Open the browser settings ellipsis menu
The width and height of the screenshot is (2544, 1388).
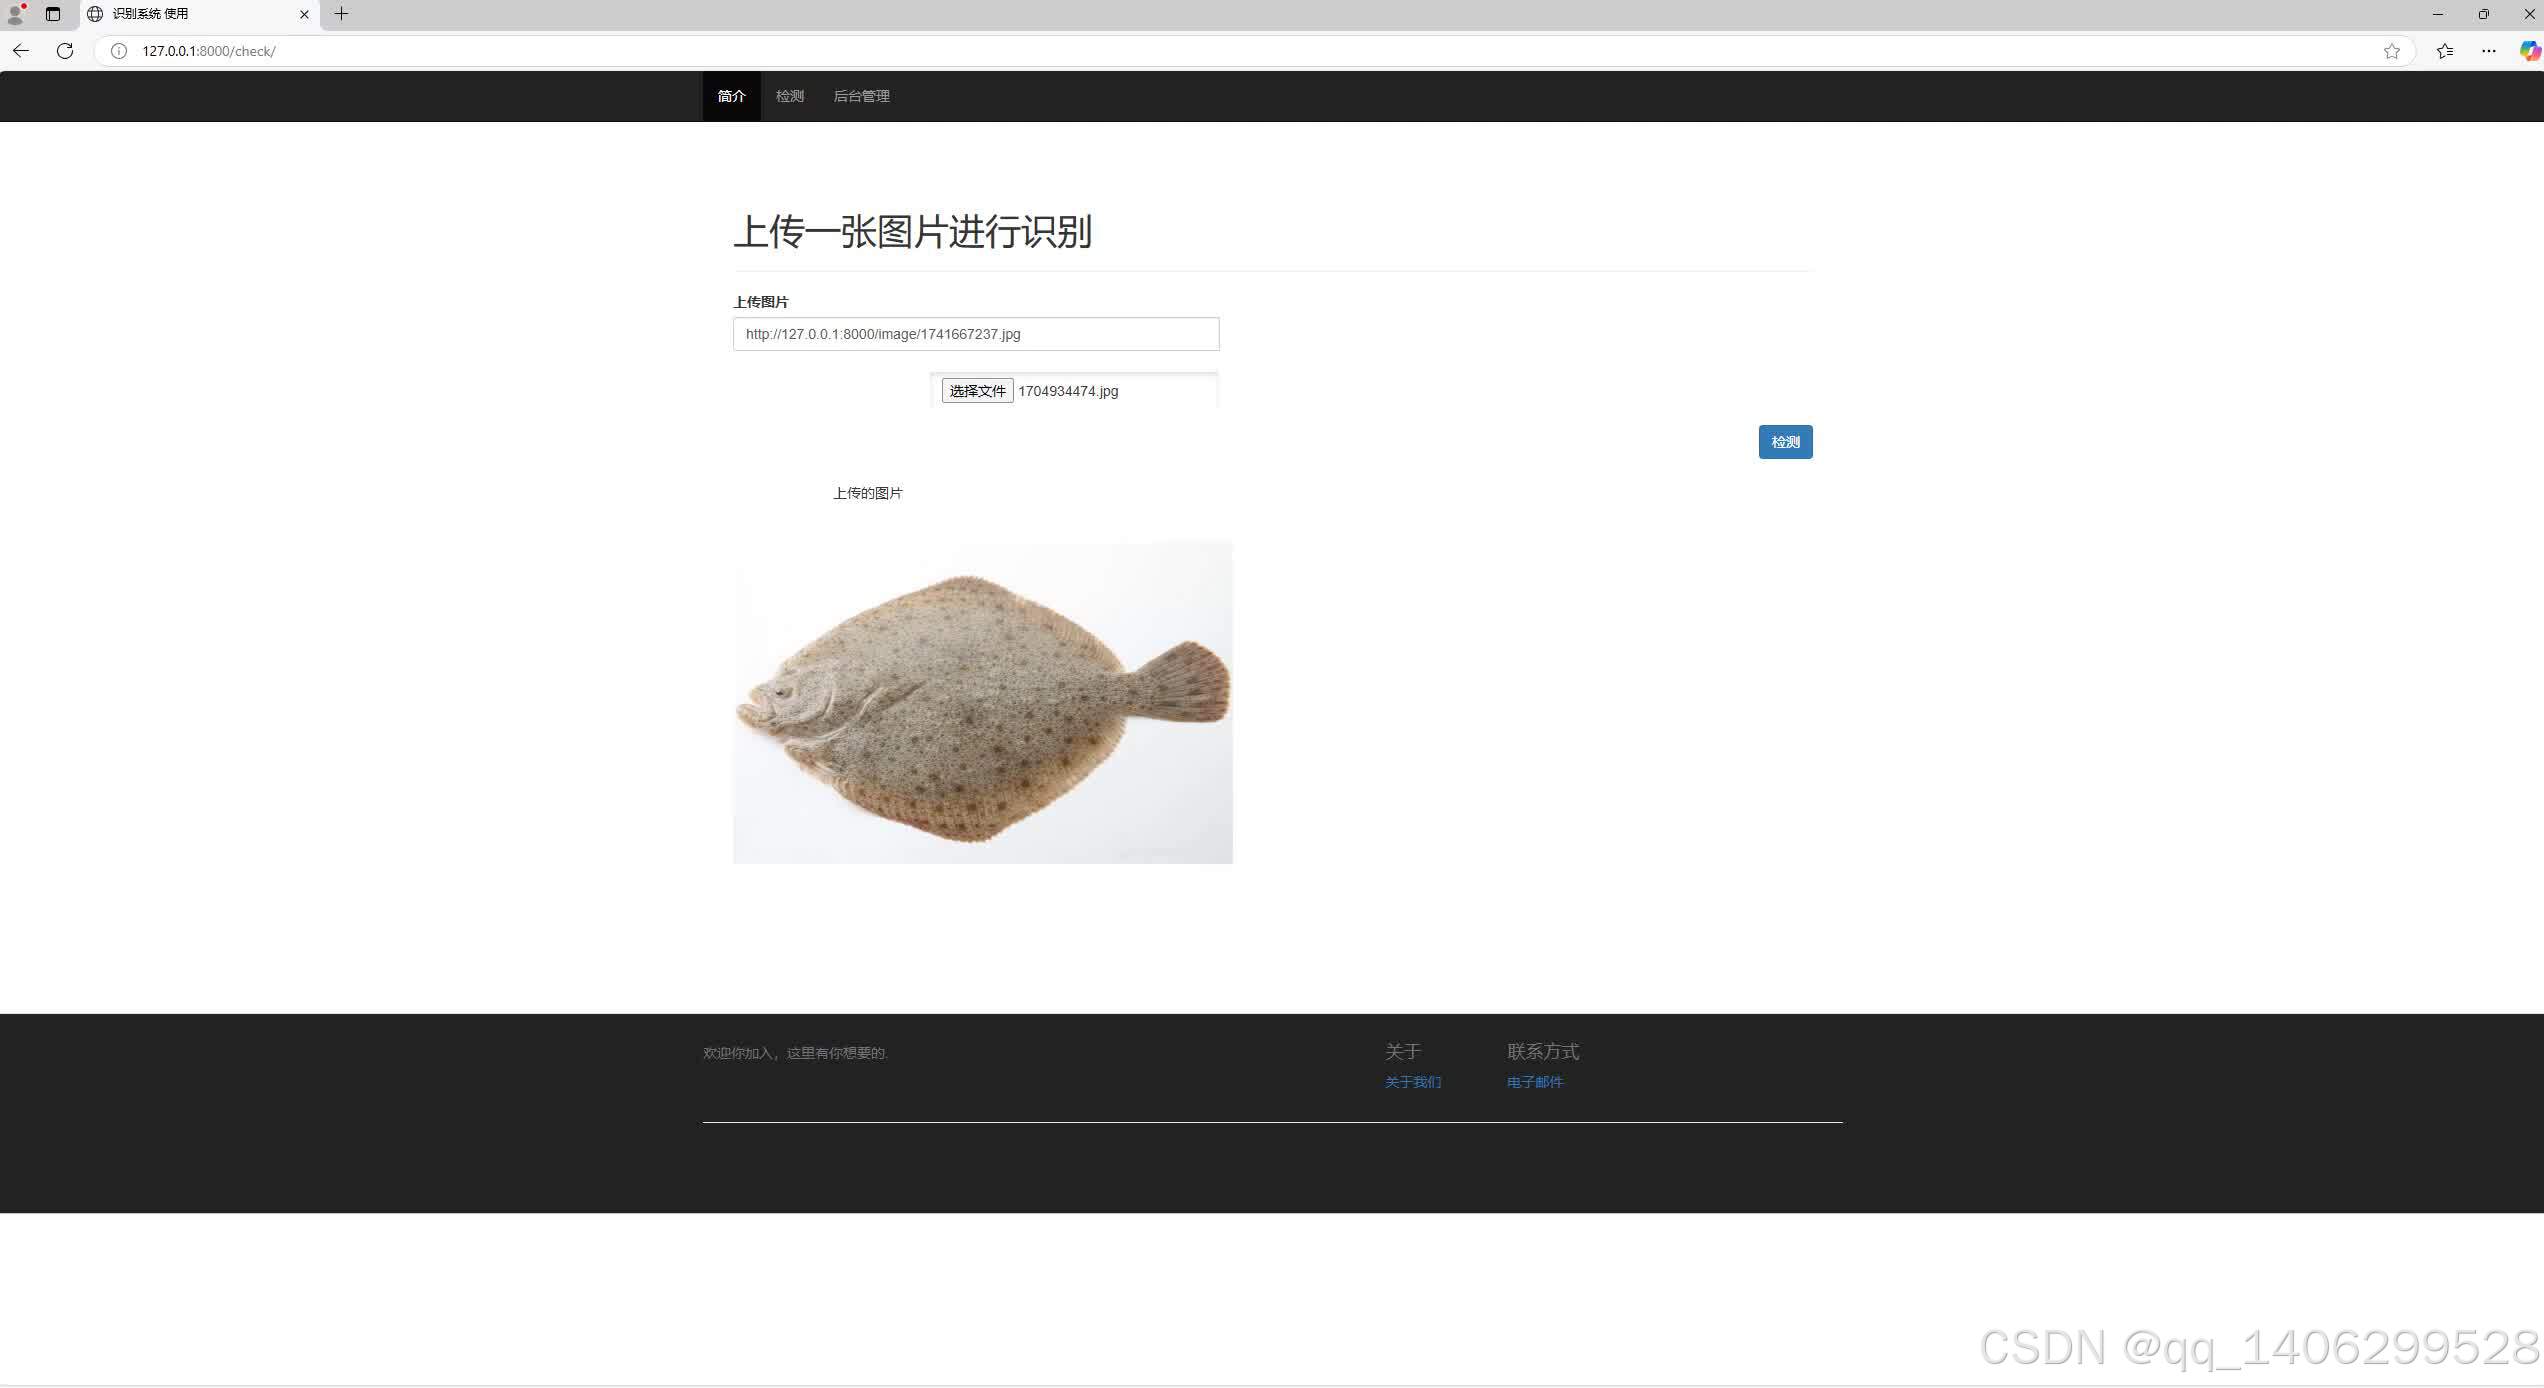pos(2489,50)
